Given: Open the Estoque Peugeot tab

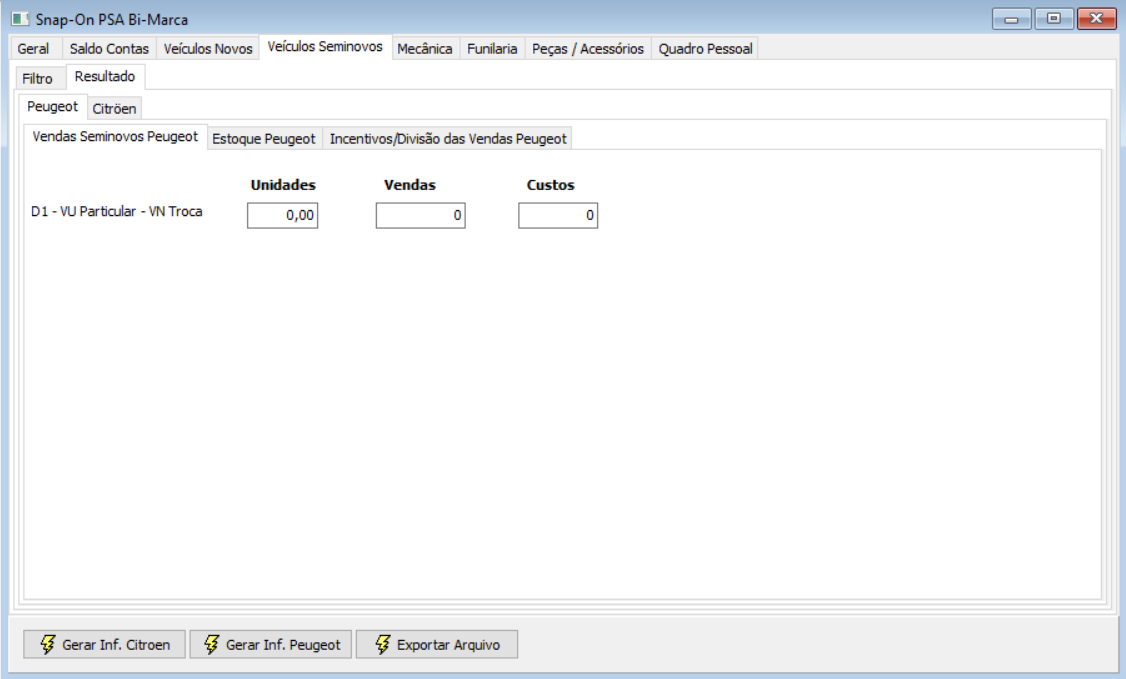Looking at the screenshot, I should pyautogui.click(x=264, y=139).
